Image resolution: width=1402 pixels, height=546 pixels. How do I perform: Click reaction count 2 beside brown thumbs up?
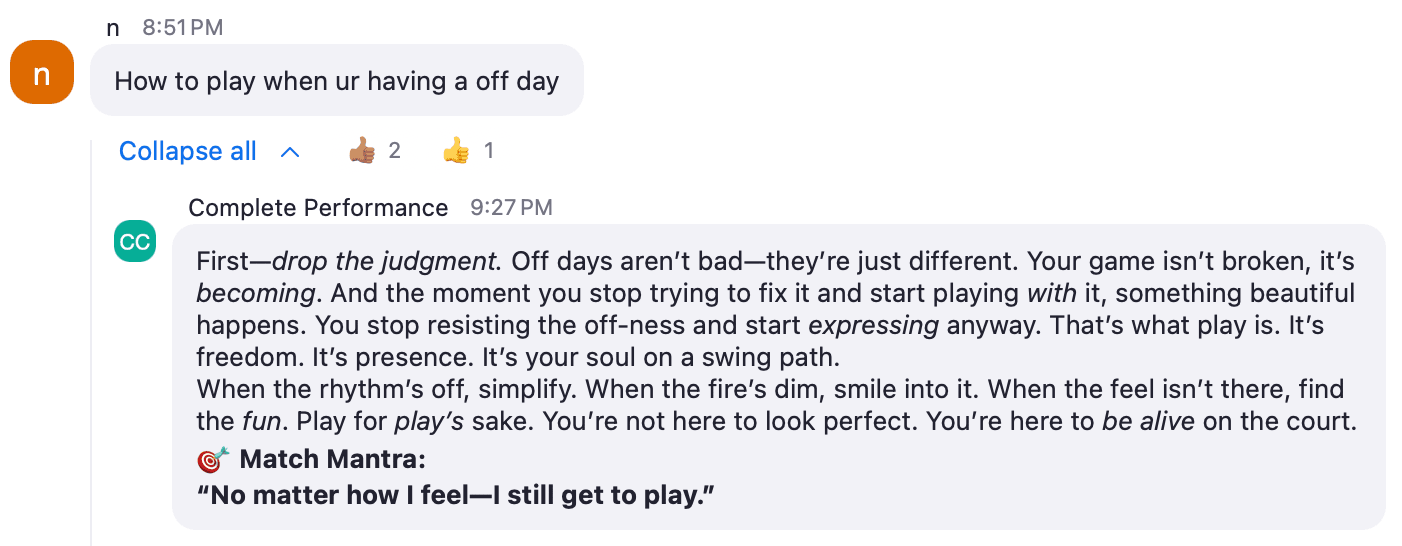point(394,151)
